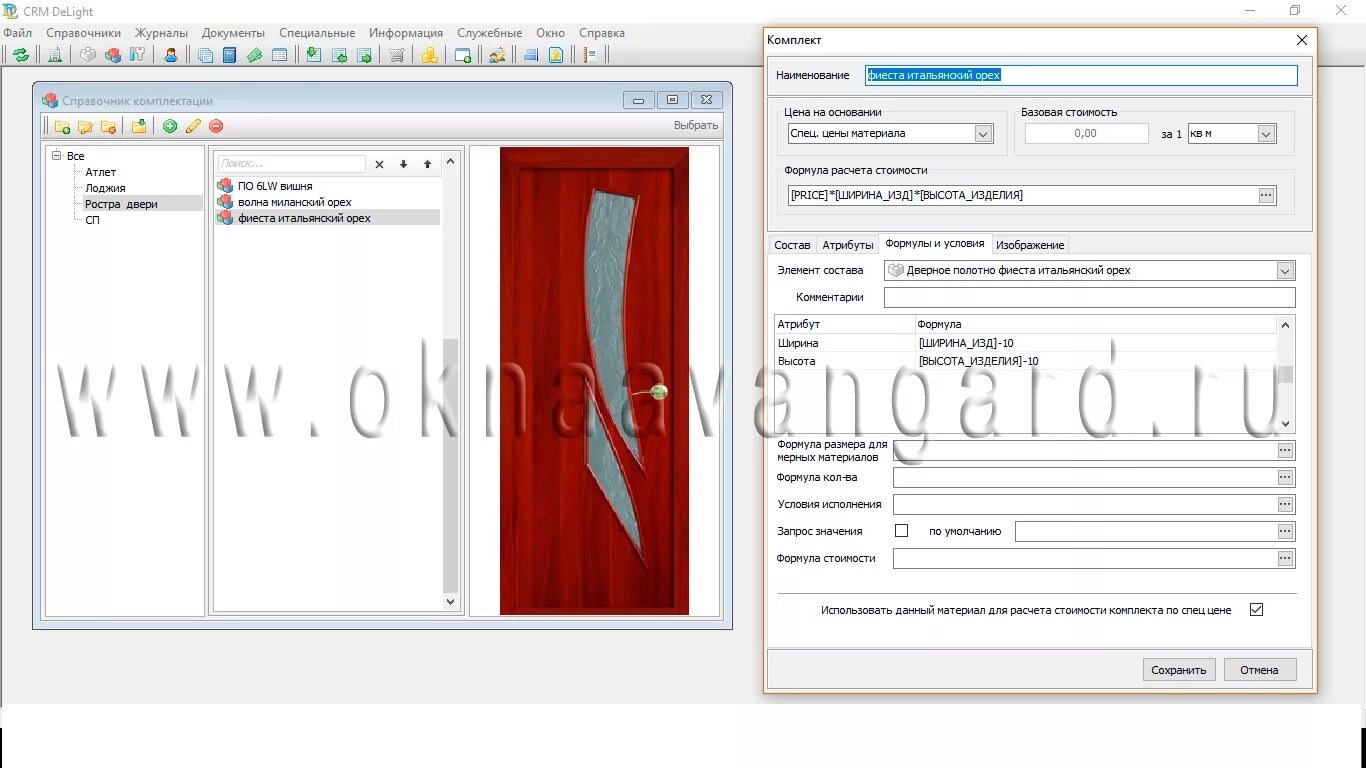This screenshot has width=1366, height=768.
Task: Open ellipsis for Формула расчета стоимости
Action: (1267, 195)
